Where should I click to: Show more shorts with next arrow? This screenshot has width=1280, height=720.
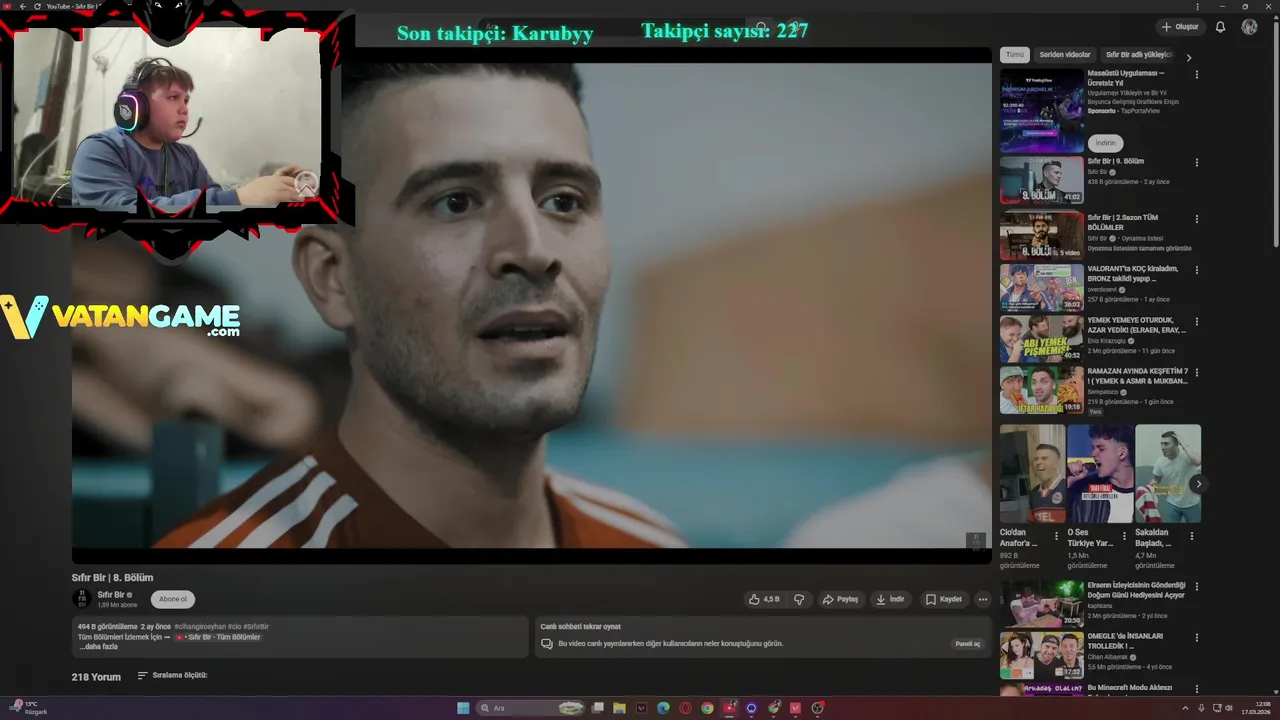(1198, 484)
